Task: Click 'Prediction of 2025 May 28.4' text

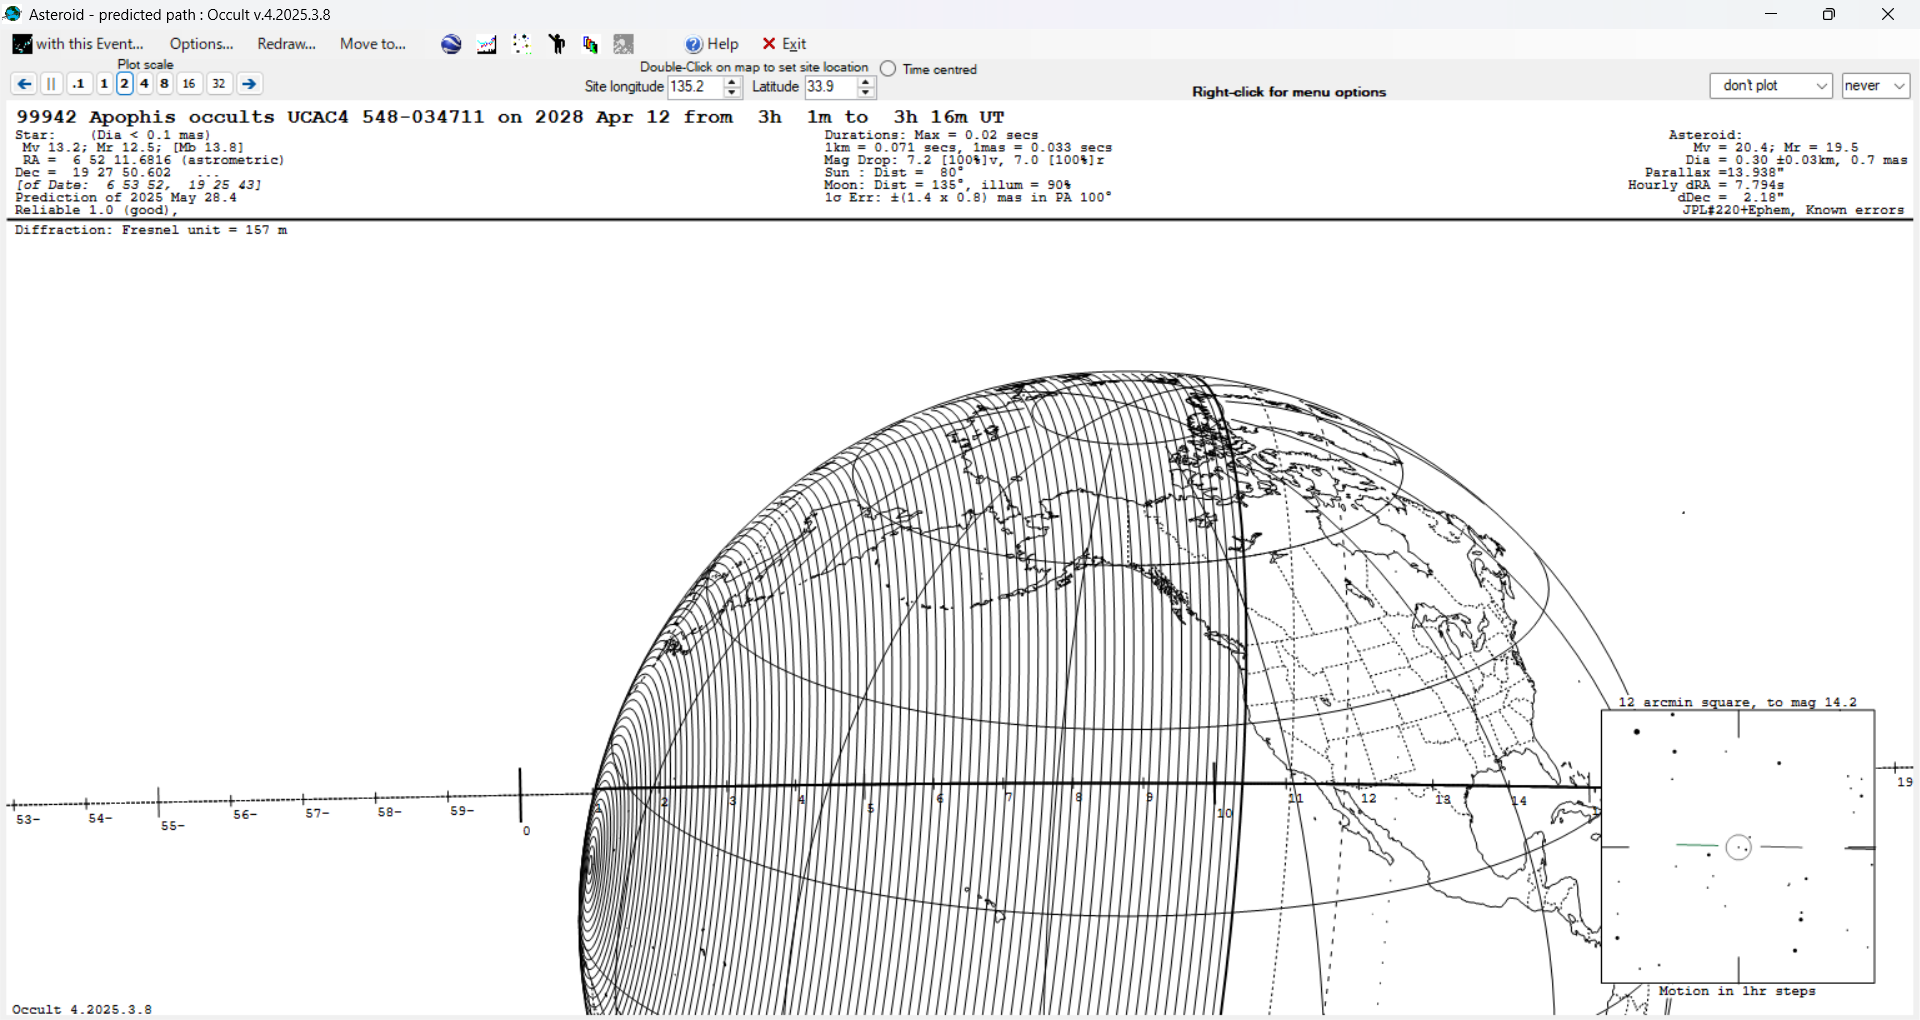Action: [x=126, y=198]
